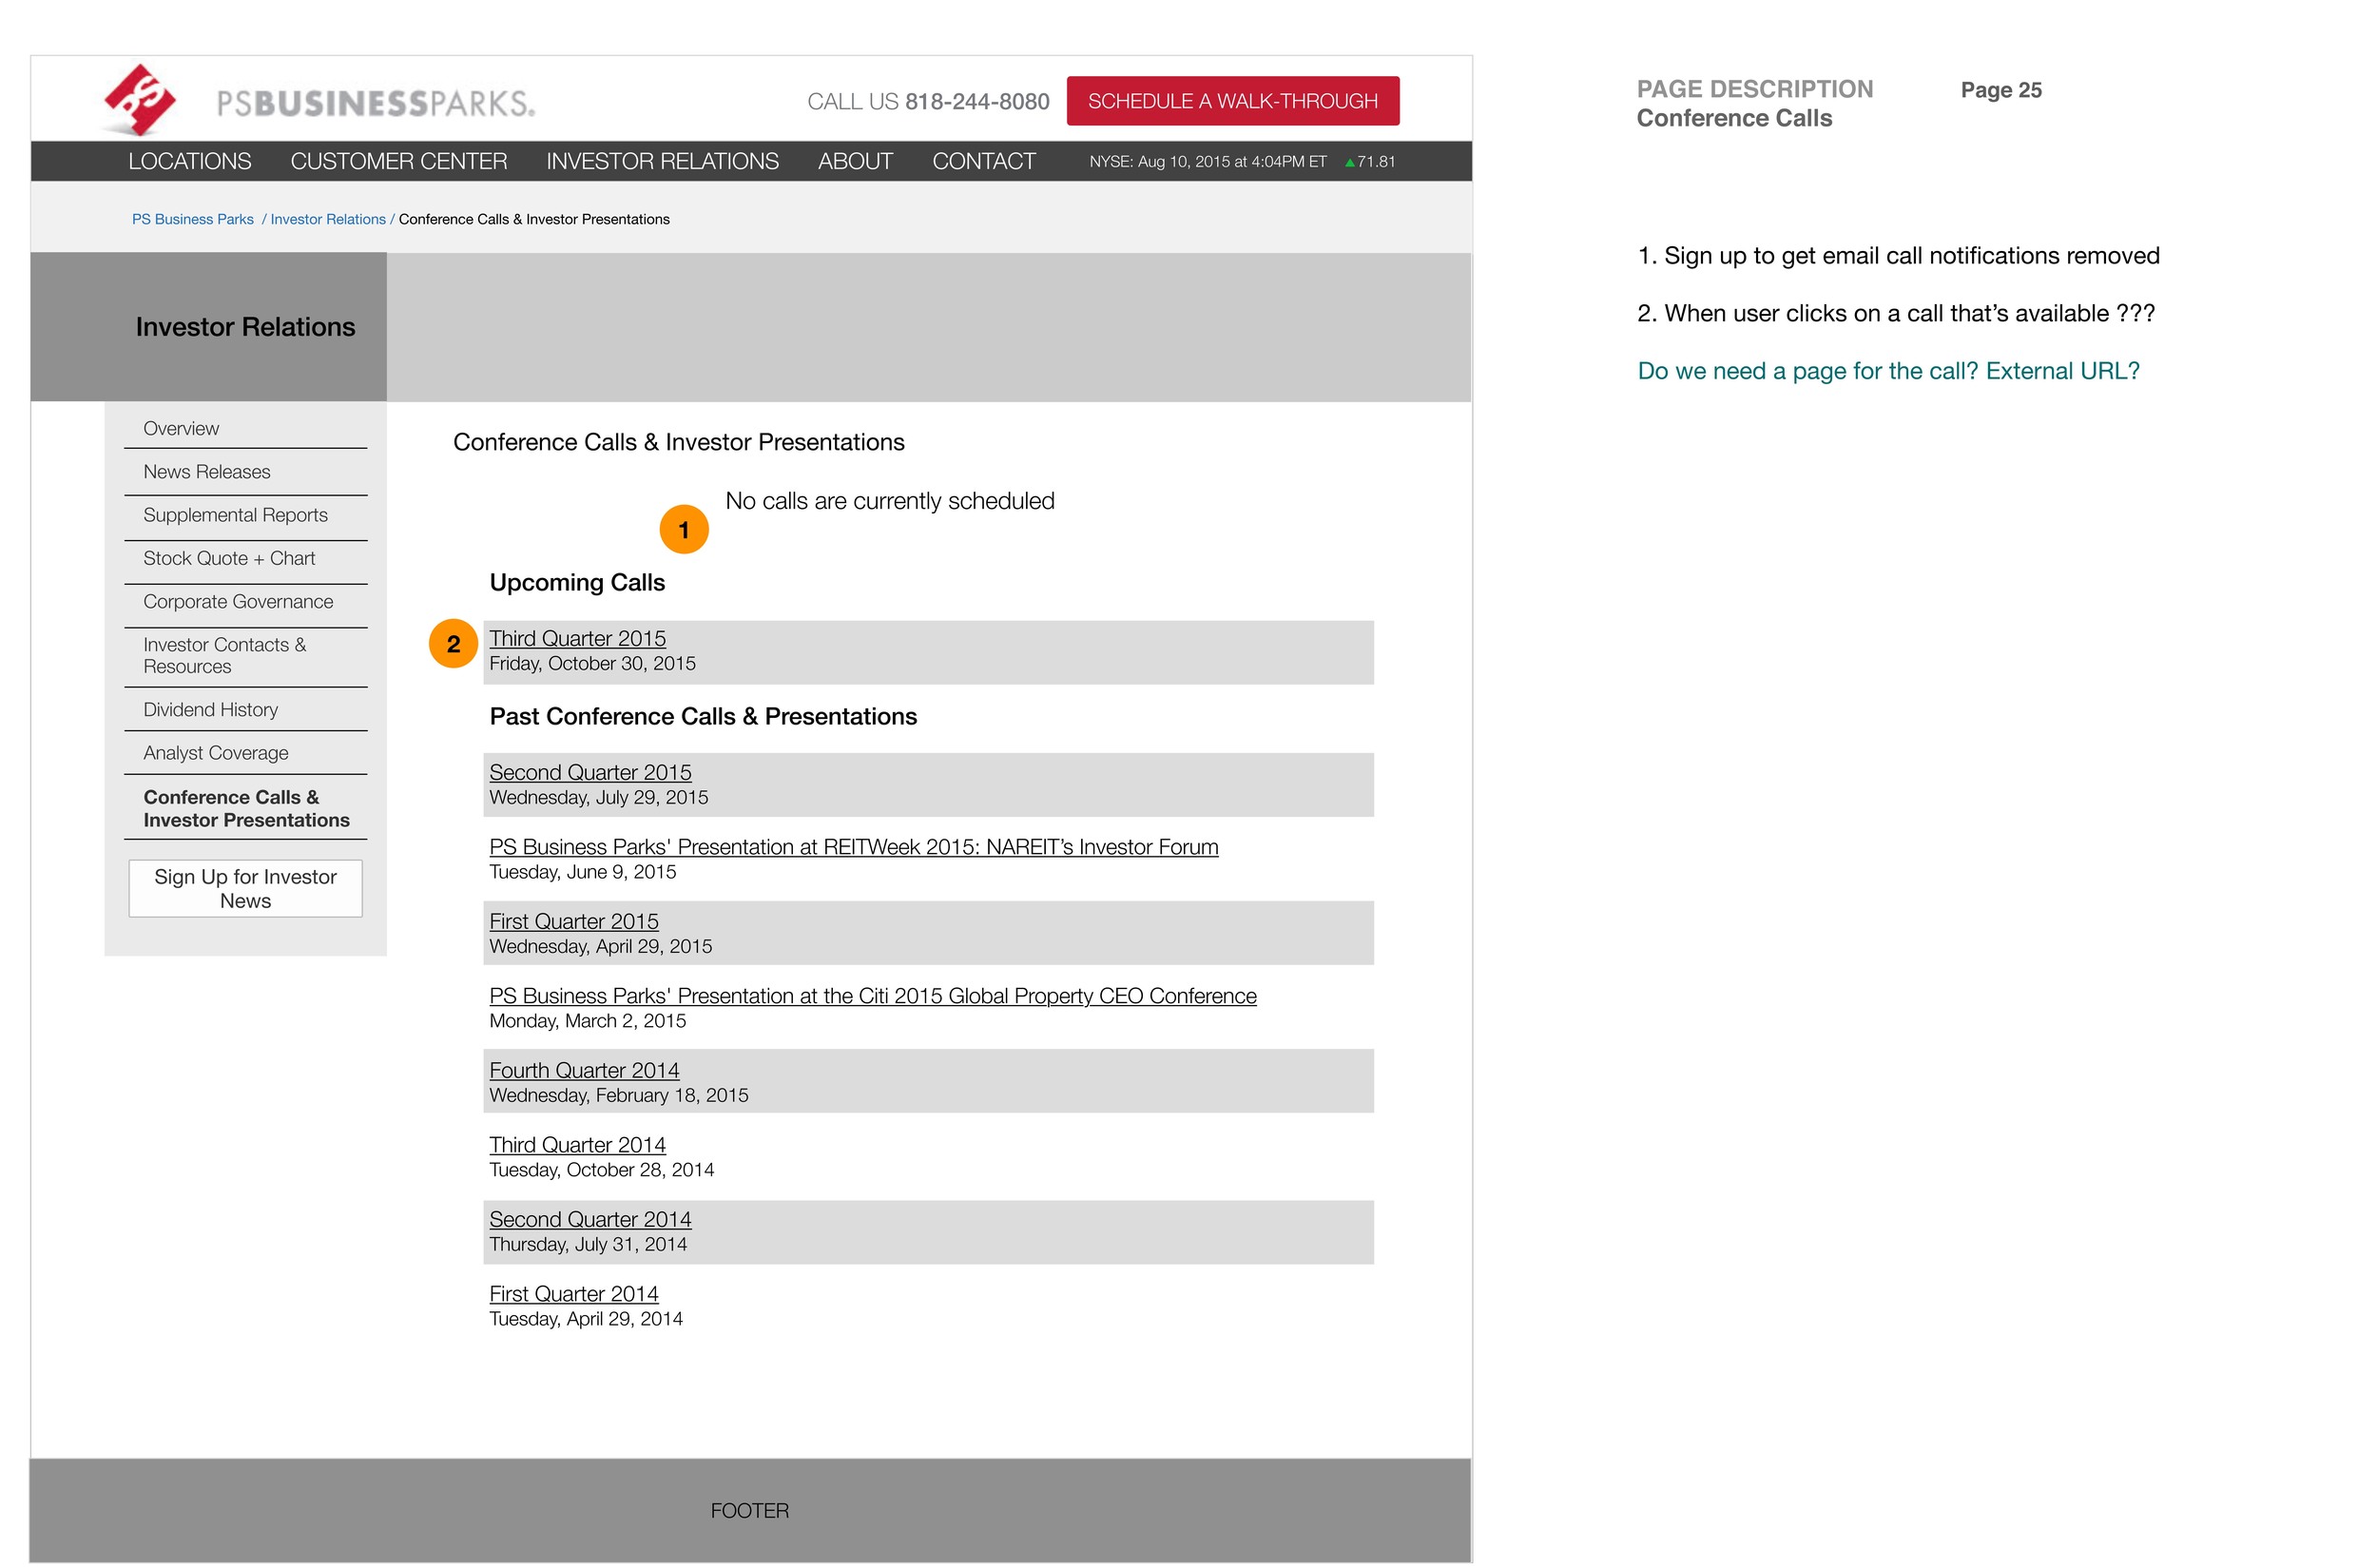This screenshot has height=1568, width=2377.
Task: Click the NYSE Aug 10, 2015 quote text
Action: (1208, 162)
